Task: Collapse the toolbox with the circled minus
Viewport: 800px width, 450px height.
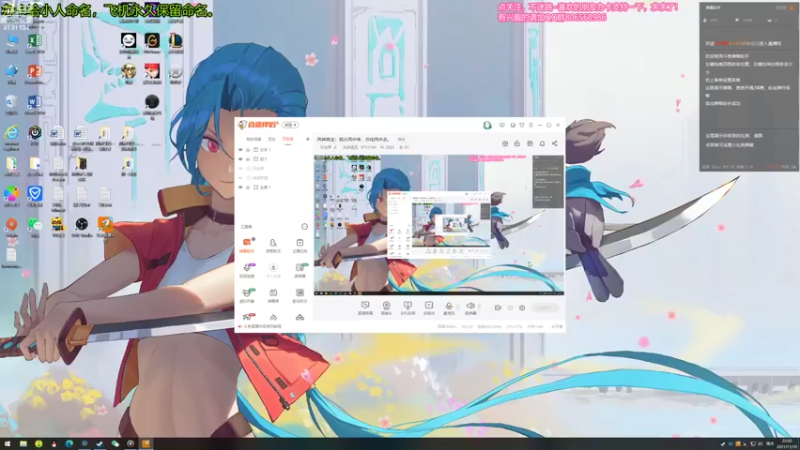Action: point(305,227)
